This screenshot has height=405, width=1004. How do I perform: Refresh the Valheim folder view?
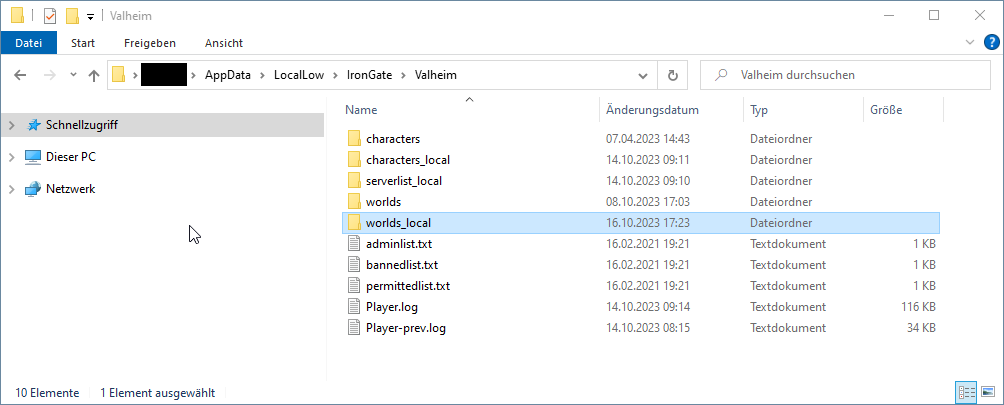click(x=672, y=75)
